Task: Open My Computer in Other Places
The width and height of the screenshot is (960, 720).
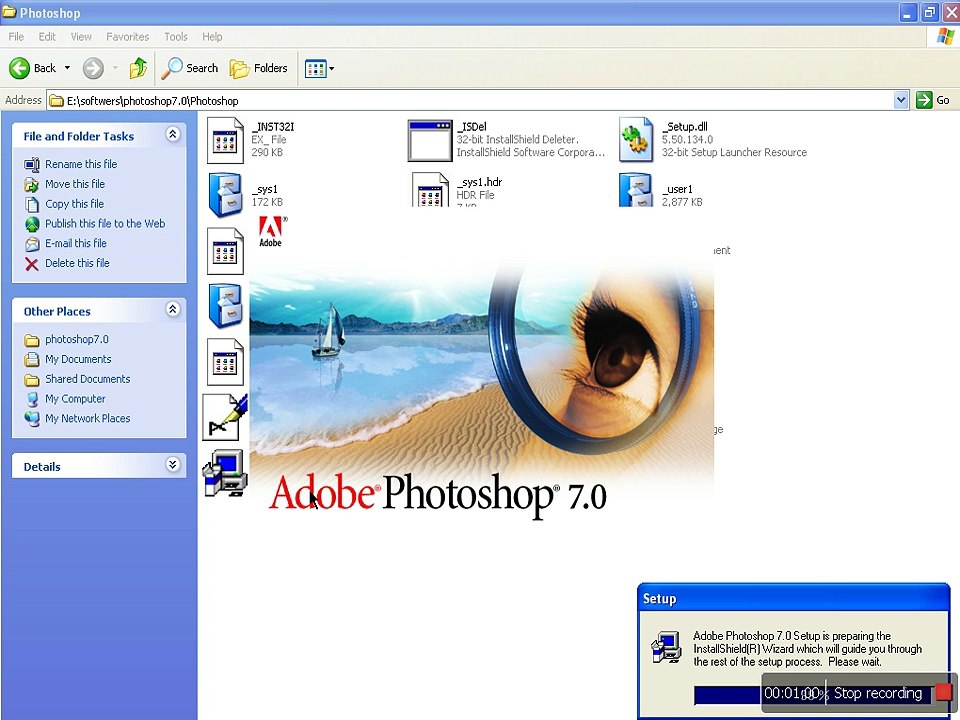Action: [x=75, y=399]
